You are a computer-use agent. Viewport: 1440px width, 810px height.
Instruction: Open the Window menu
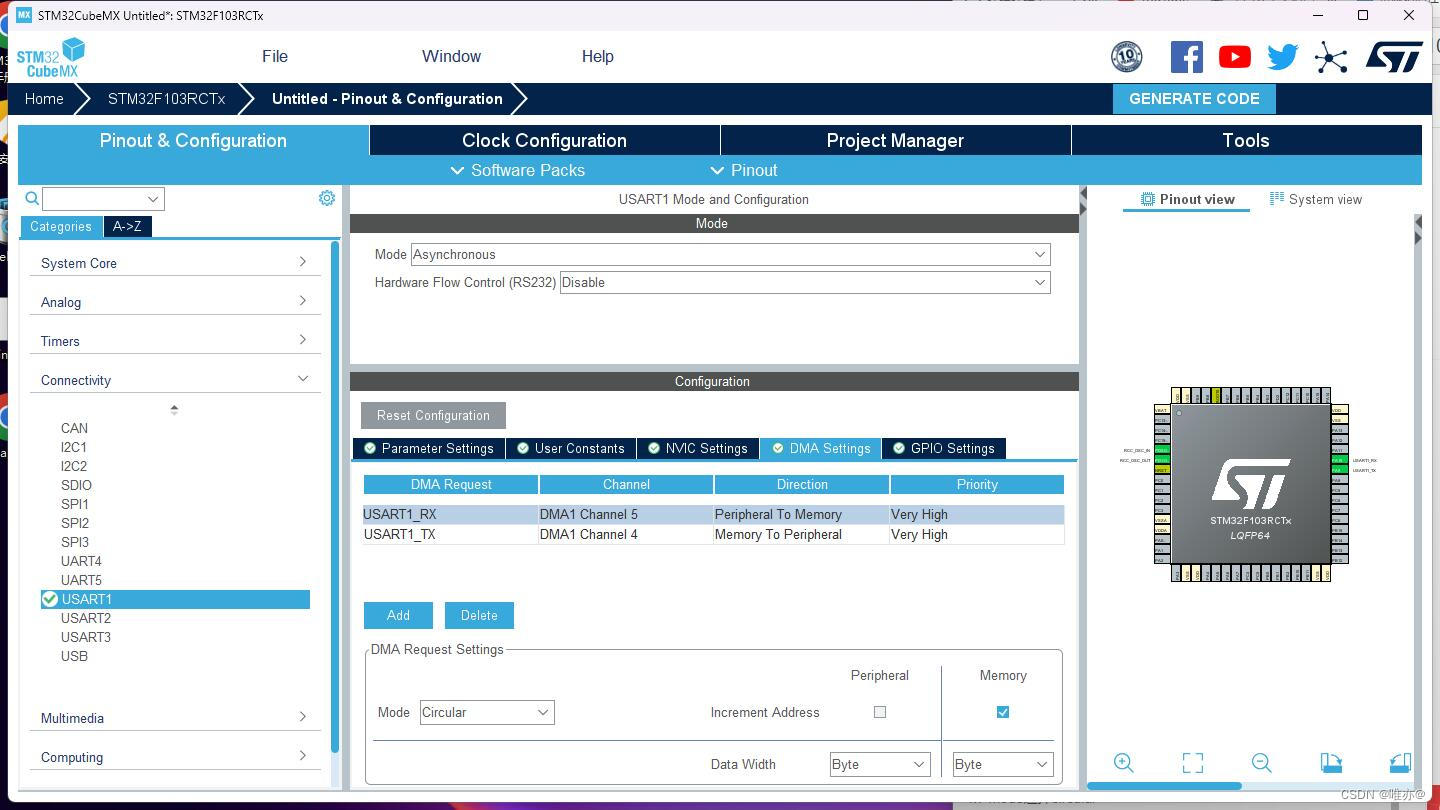(451, 56)
